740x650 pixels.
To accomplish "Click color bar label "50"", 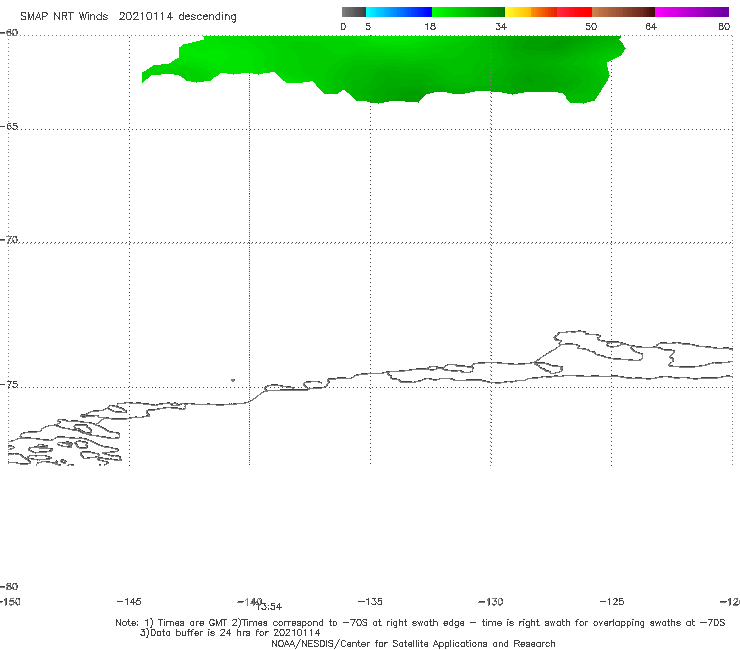I will 591,26.
